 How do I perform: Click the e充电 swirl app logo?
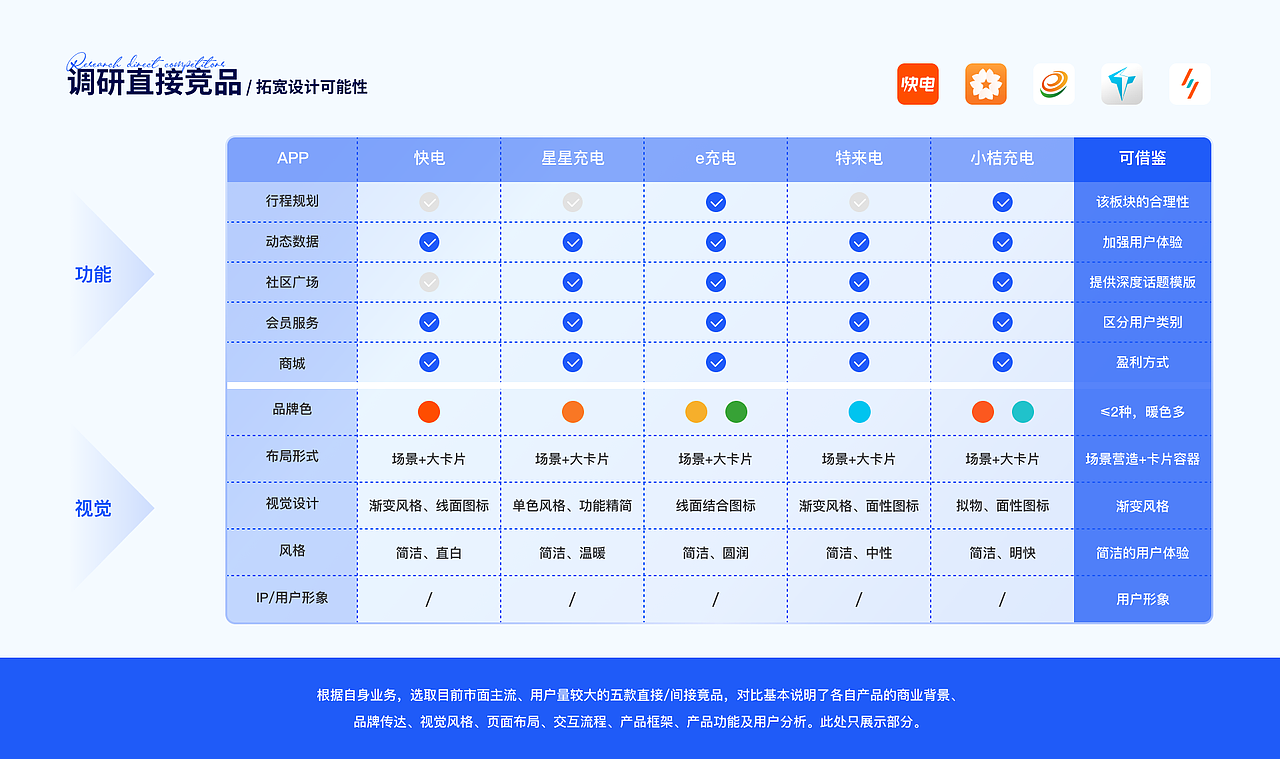click(1054, 84)
